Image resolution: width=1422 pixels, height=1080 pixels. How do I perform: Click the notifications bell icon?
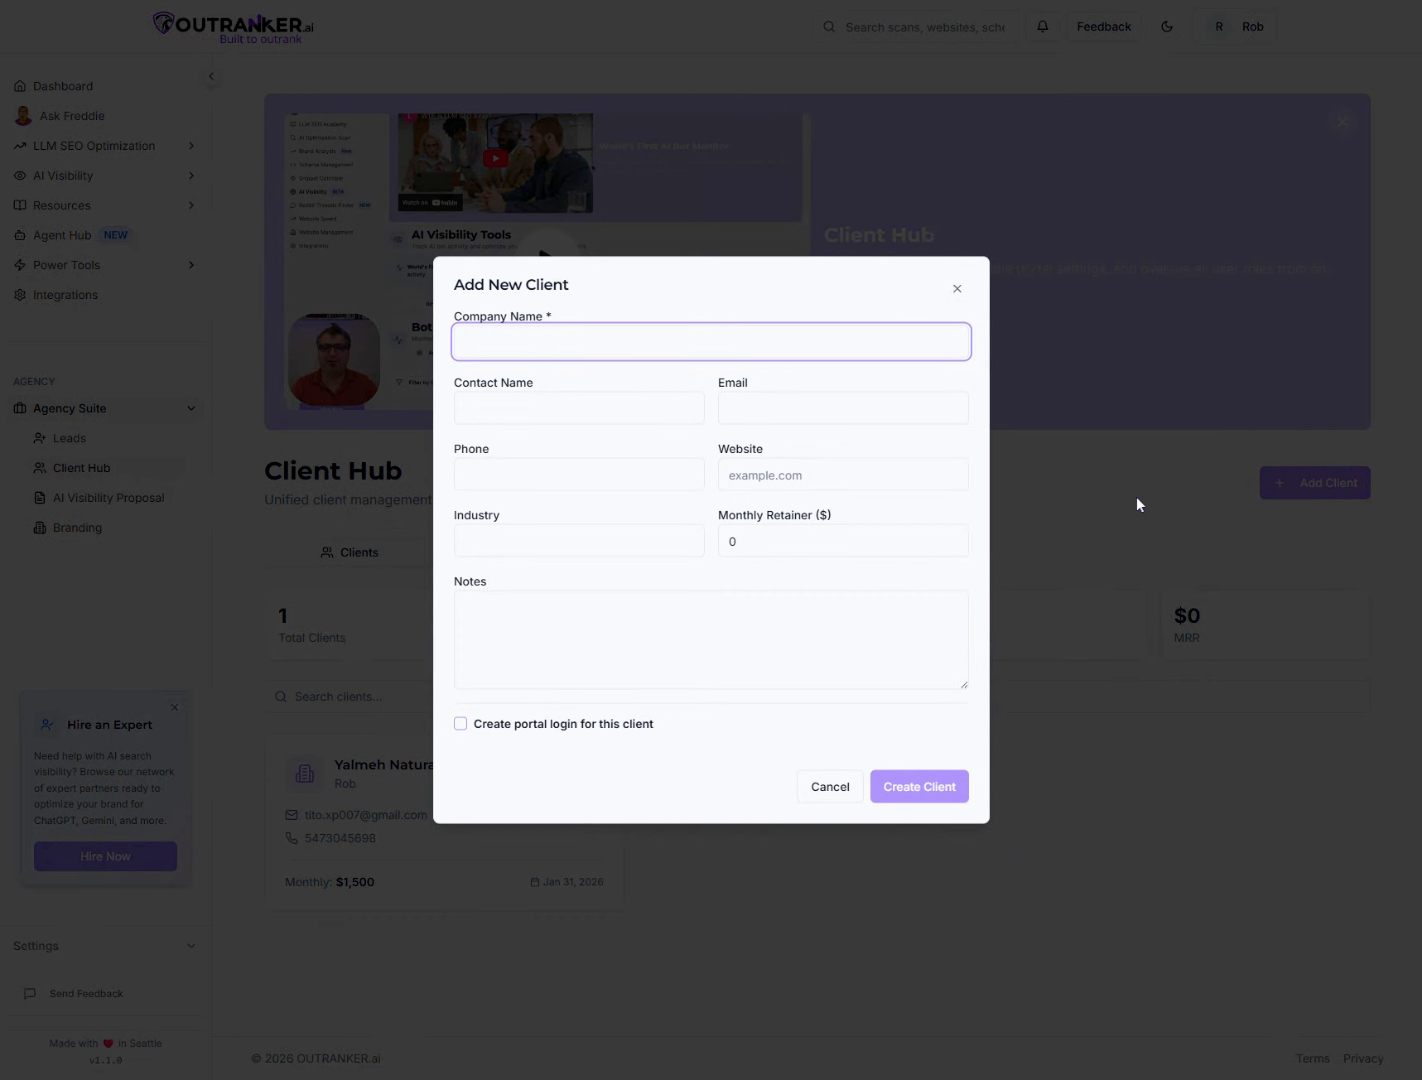(1042, 27)
